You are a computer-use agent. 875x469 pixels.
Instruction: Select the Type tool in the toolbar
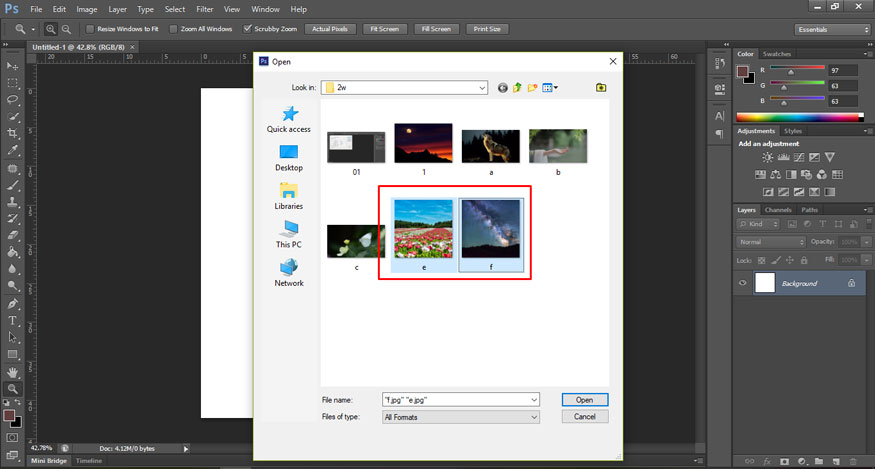tap(13, 321)
